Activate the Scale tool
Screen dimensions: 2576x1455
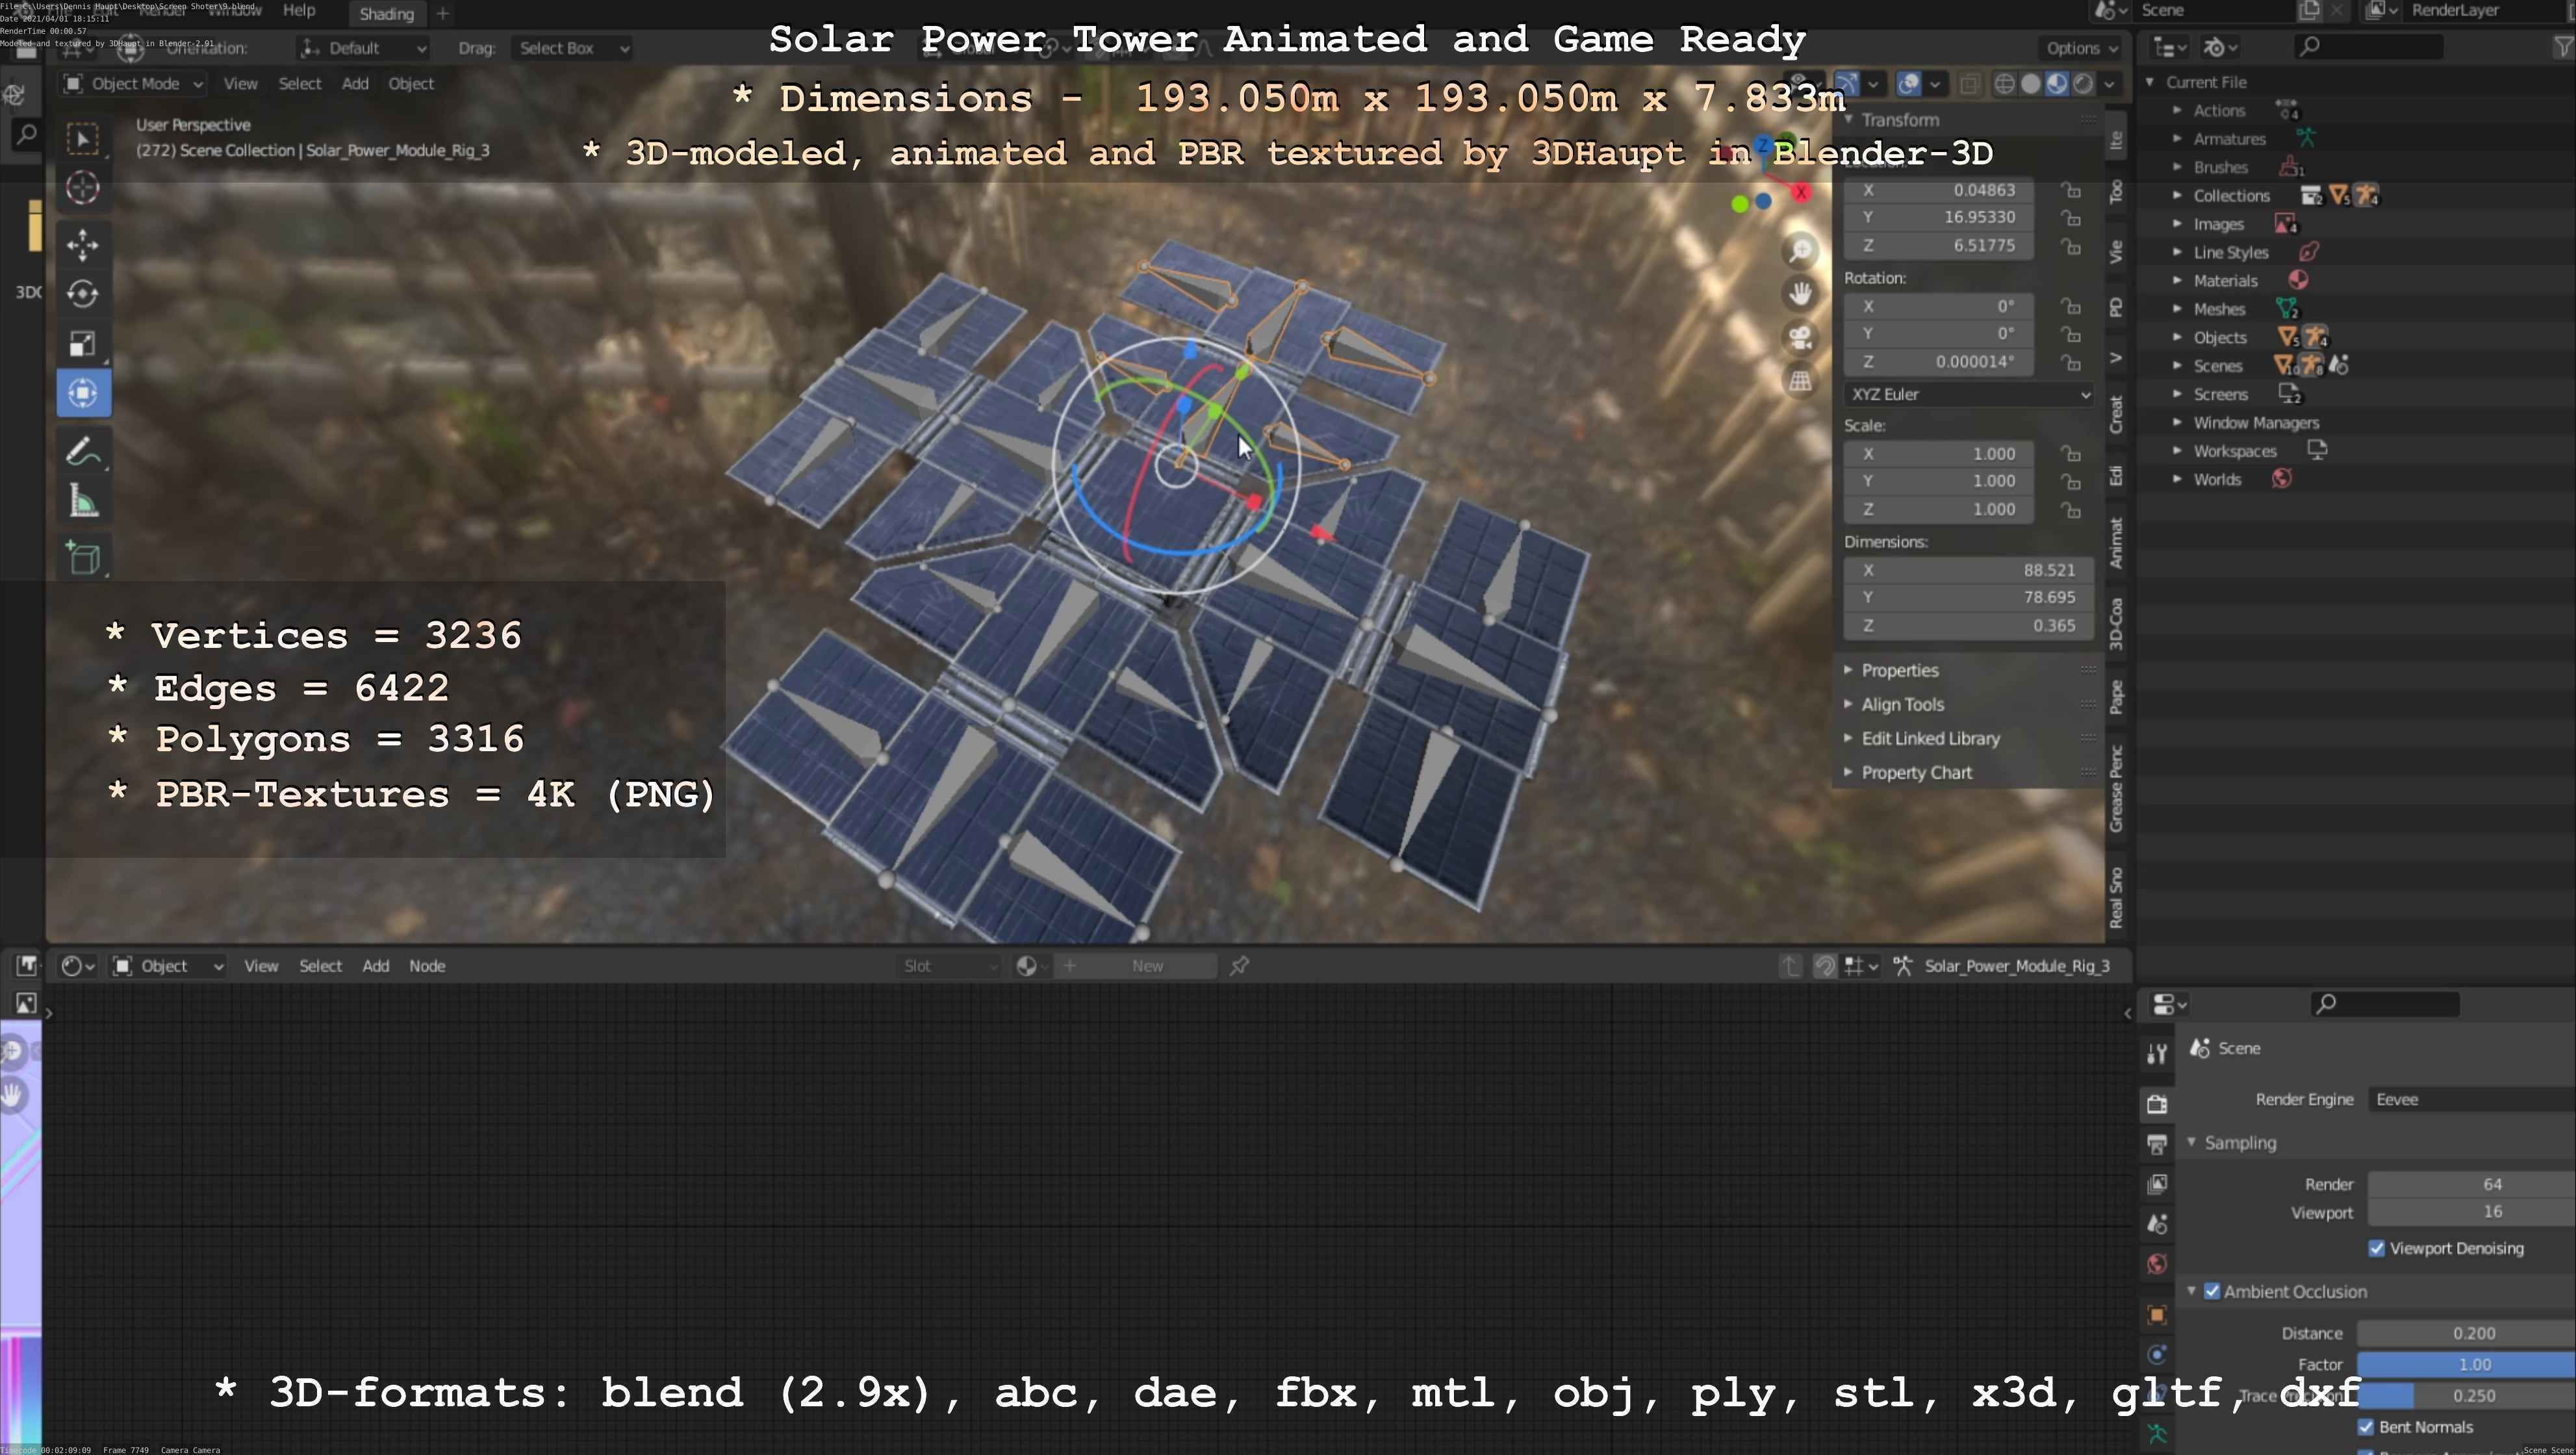[x=82, y=344]
